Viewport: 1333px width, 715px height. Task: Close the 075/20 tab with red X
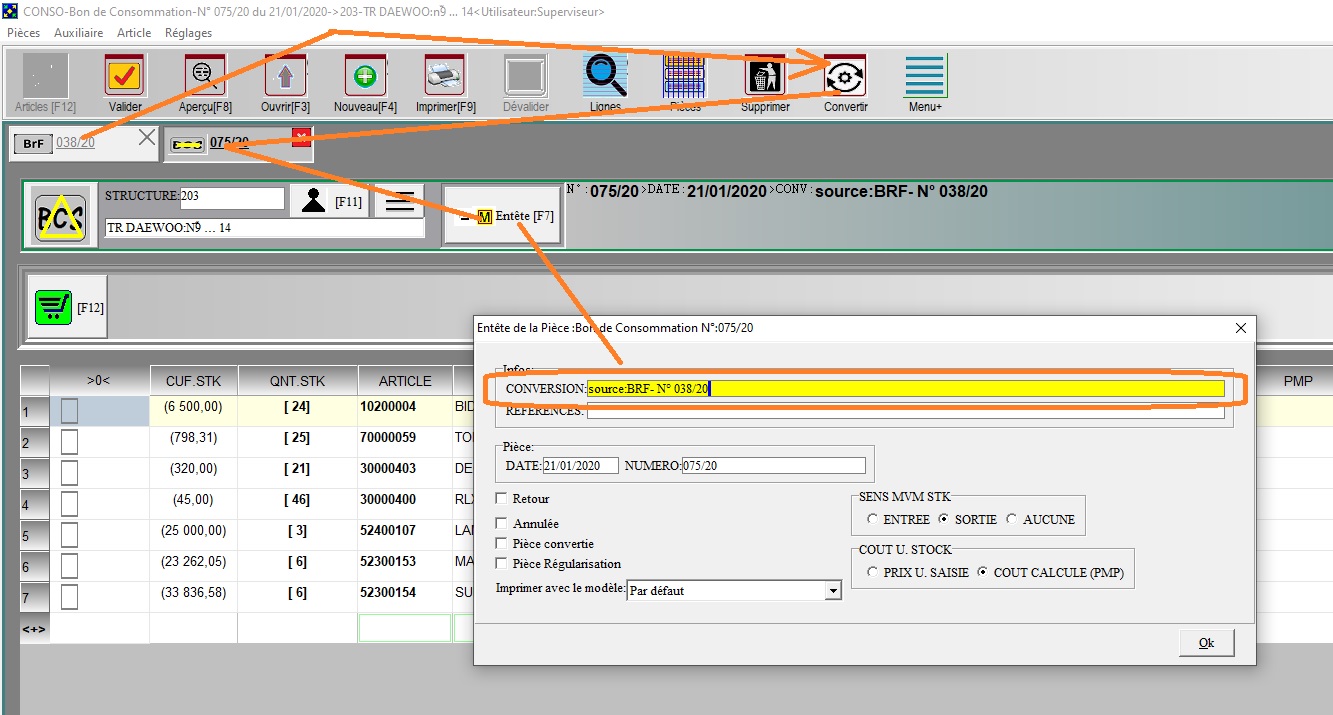click(x=301, y=138)
